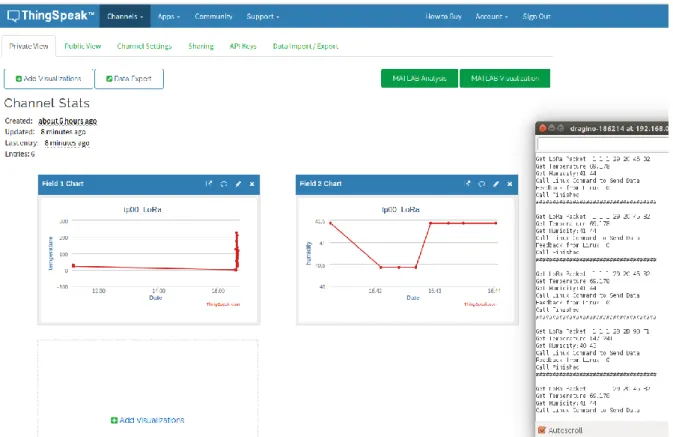Open the Channels dropdown menu

[125, 16]
